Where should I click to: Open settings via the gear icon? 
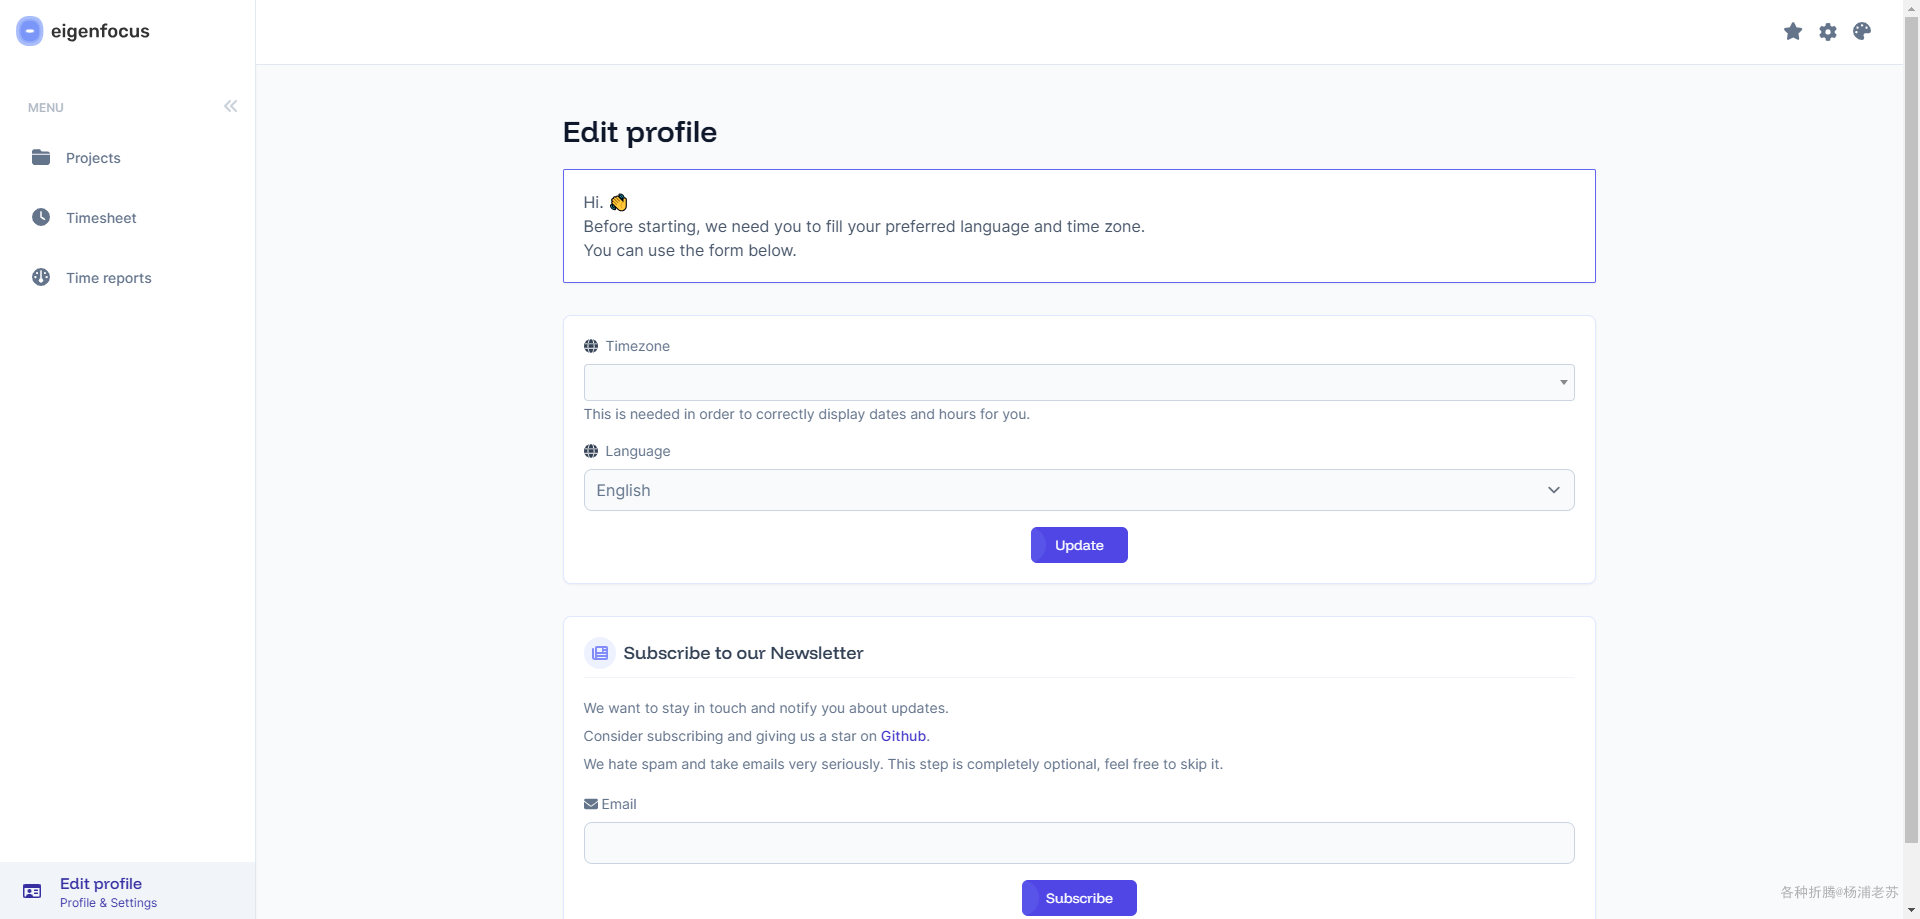coord(1828,32)
